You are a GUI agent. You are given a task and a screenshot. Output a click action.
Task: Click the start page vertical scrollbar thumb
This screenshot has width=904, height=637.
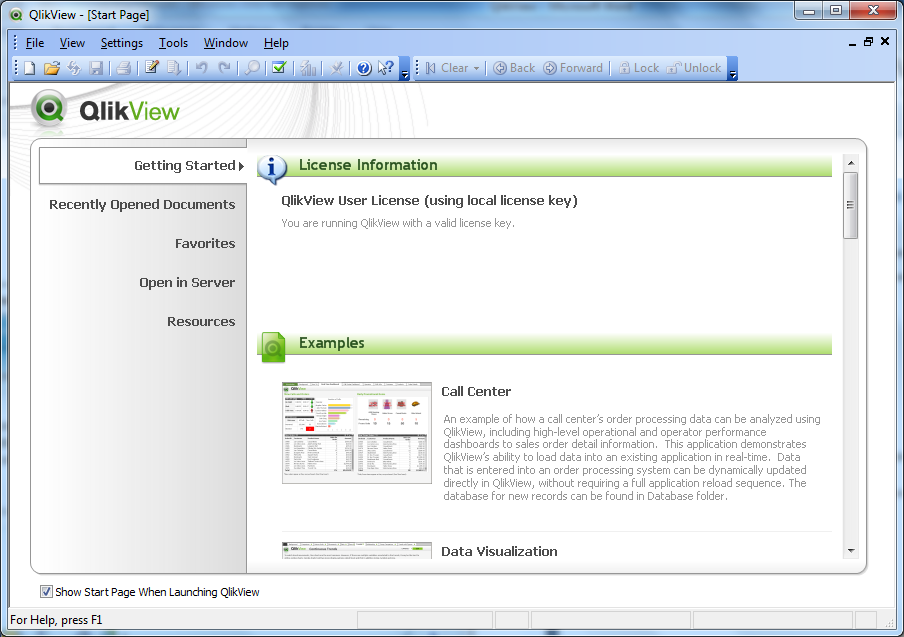pos(850,205)
